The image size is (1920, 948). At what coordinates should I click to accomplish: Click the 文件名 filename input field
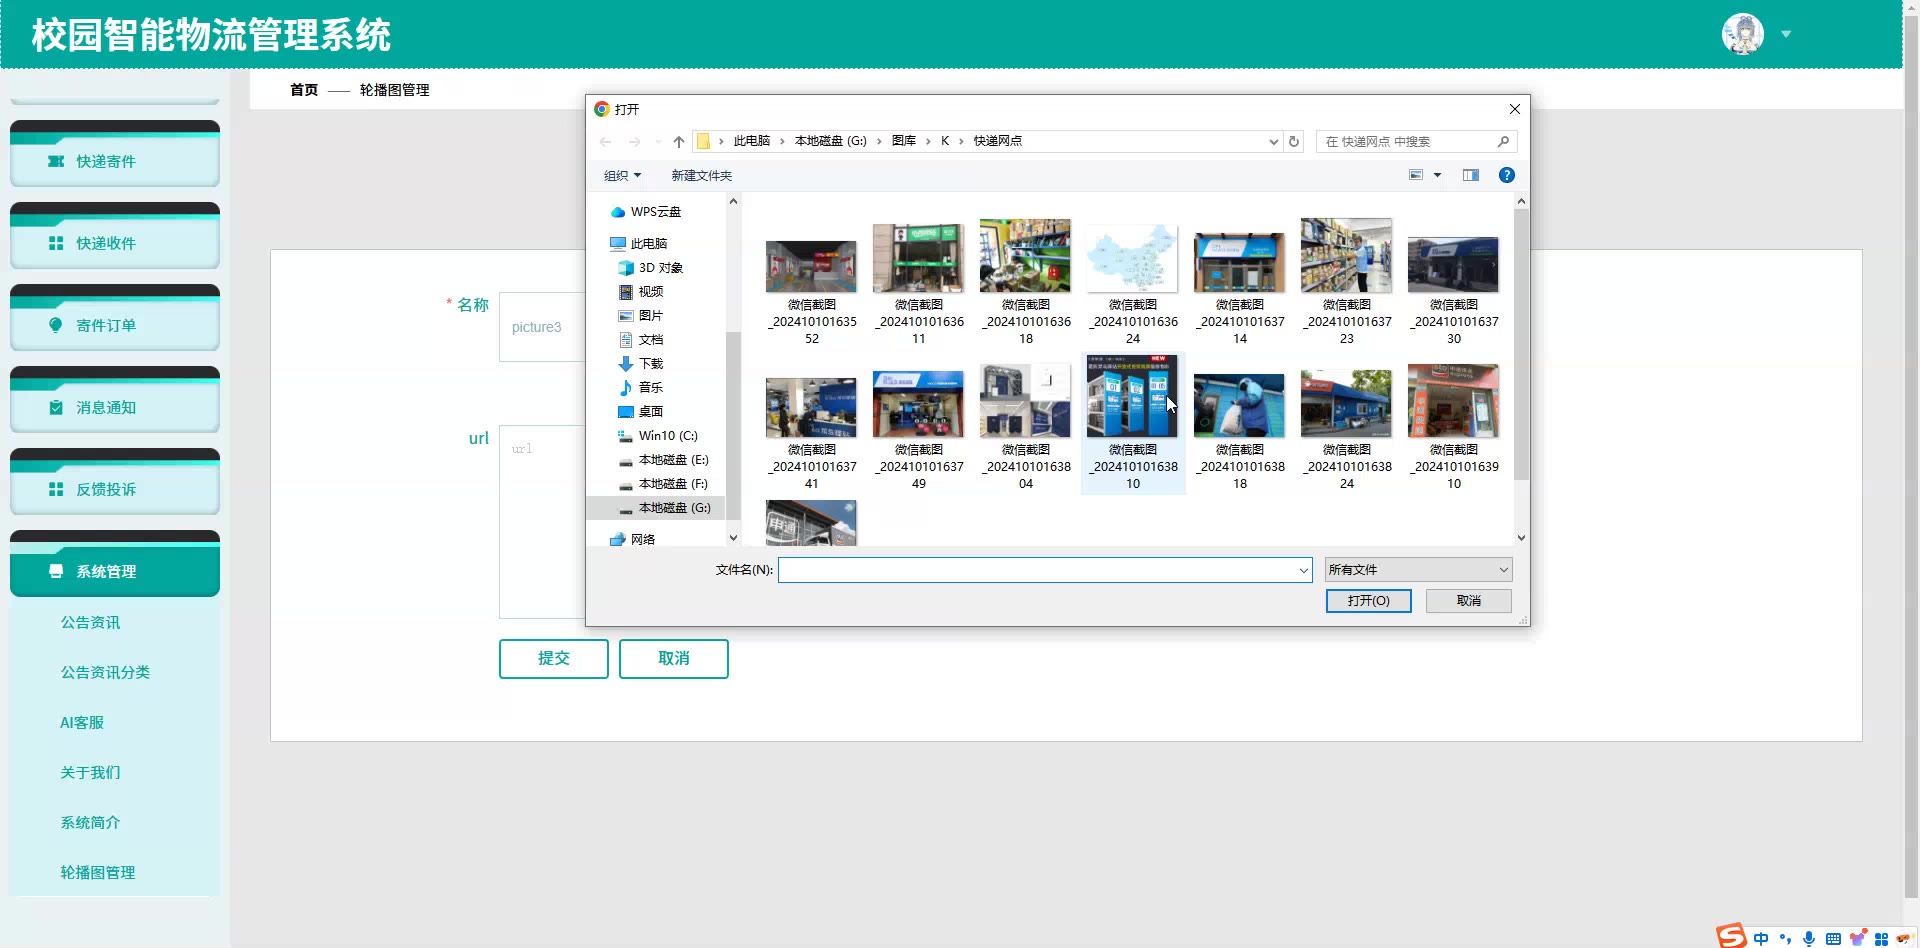coord(1037,570)
